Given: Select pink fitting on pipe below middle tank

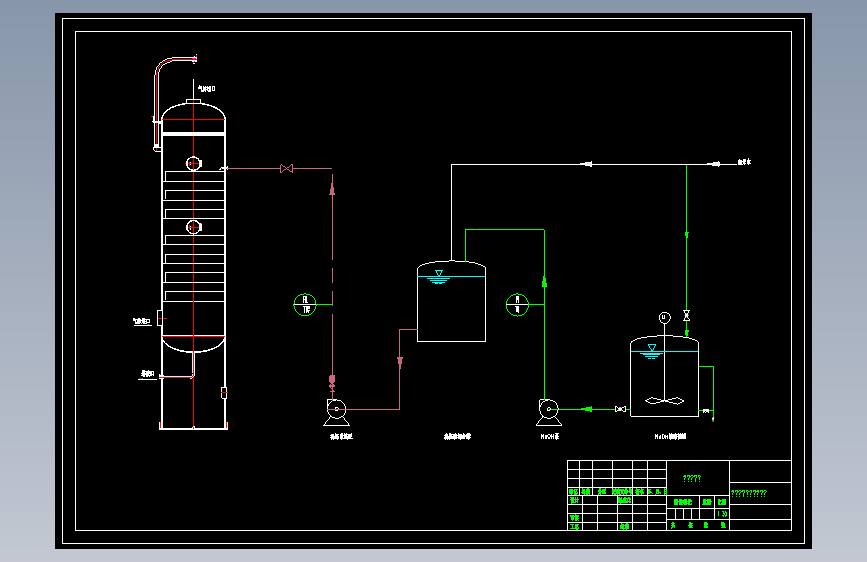Looking at the screenshot, I should (x=400, y=362).
